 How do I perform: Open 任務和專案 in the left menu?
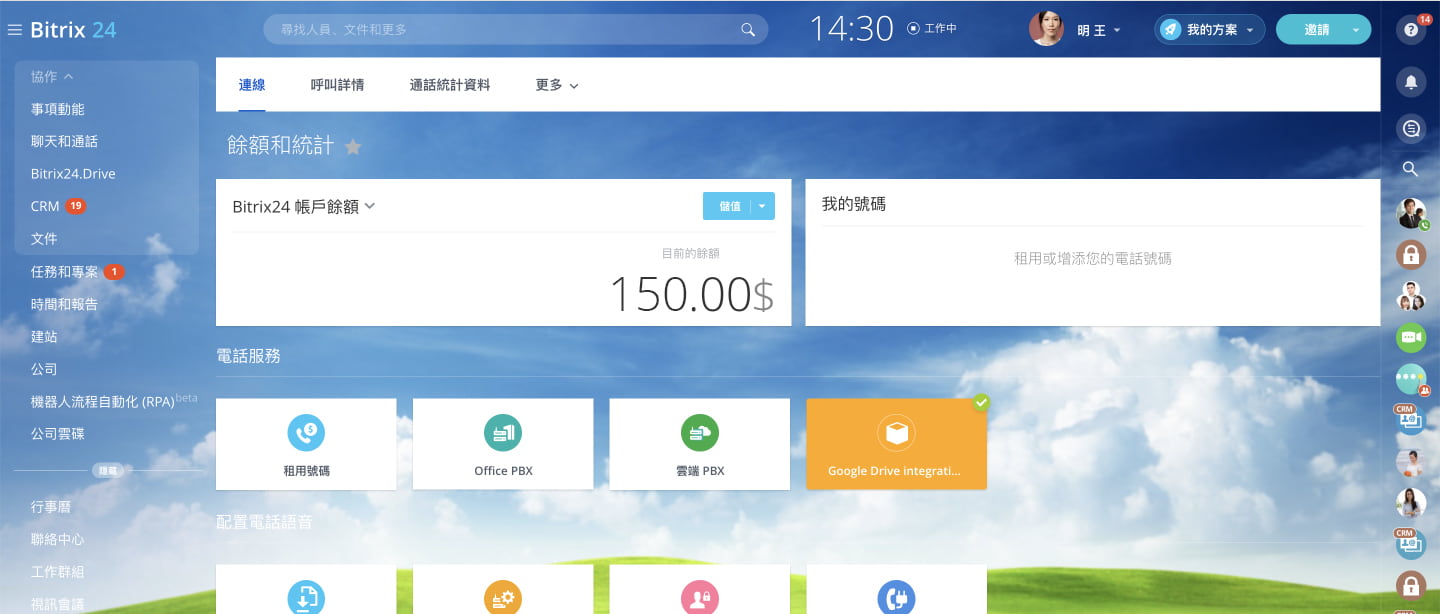click(64, 271)
